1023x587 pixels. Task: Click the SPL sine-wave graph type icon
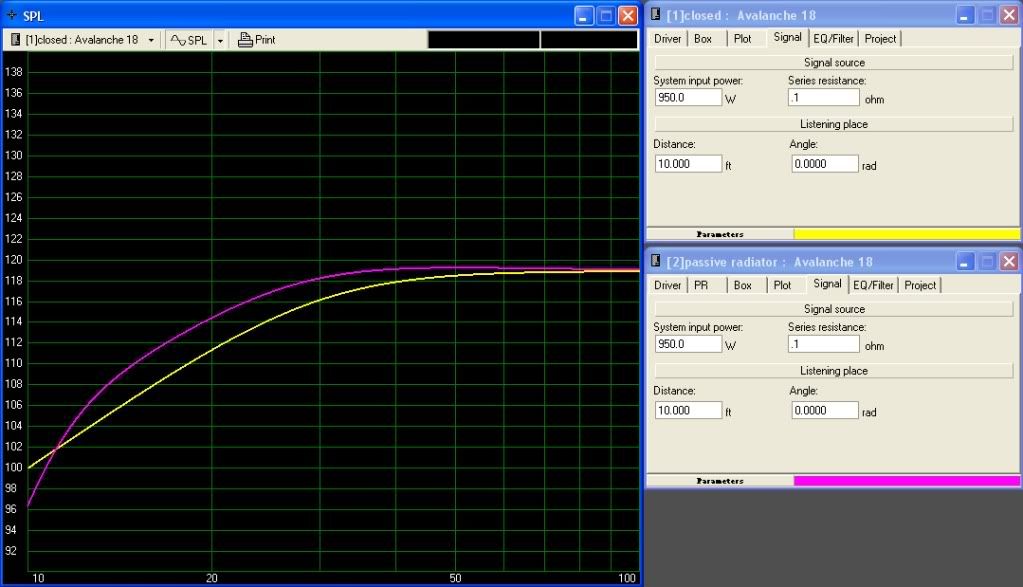(x=177, y=40)
